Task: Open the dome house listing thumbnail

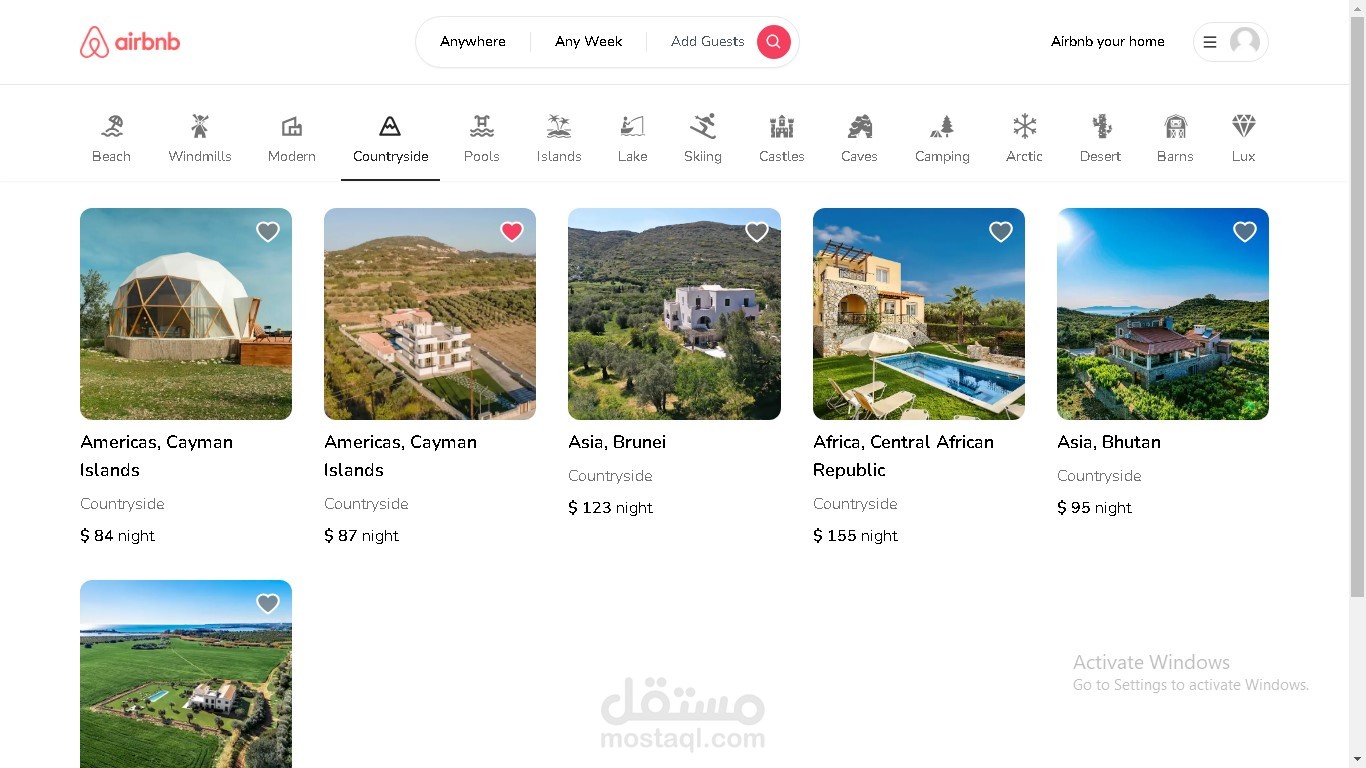Action: tap(186, 314)
